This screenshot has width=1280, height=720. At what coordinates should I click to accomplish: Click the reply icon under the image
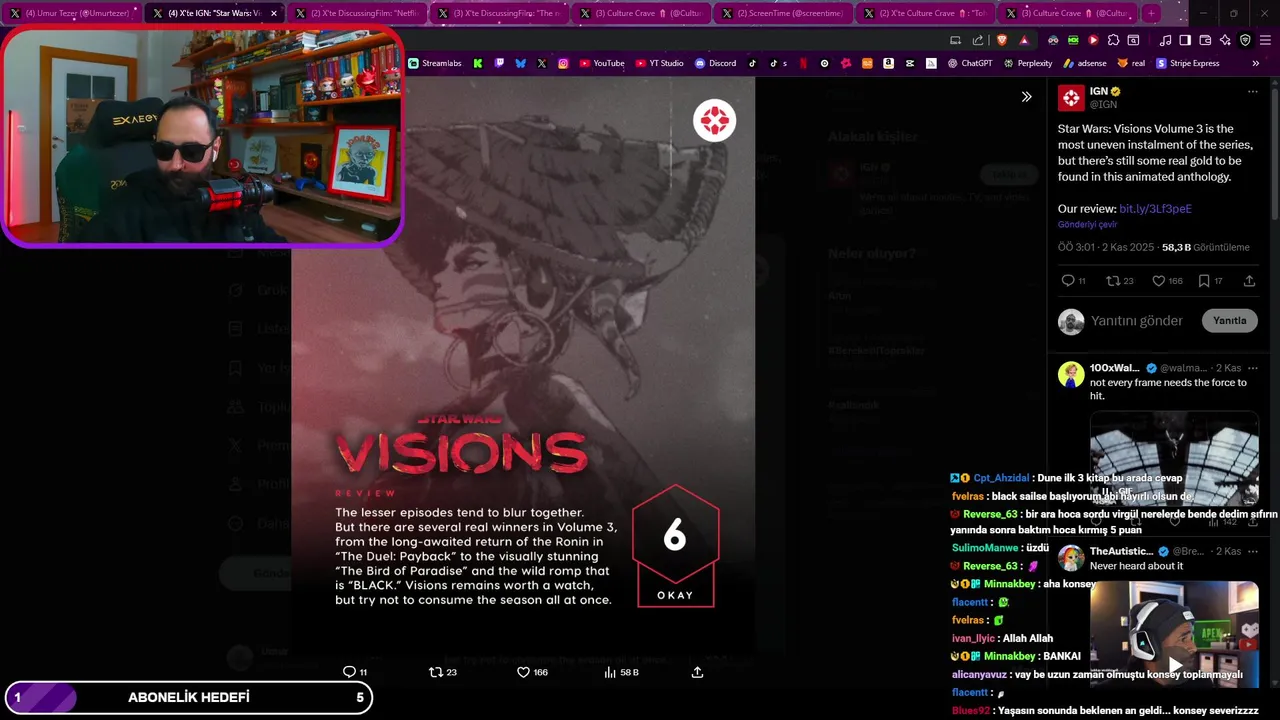(349, 672)
